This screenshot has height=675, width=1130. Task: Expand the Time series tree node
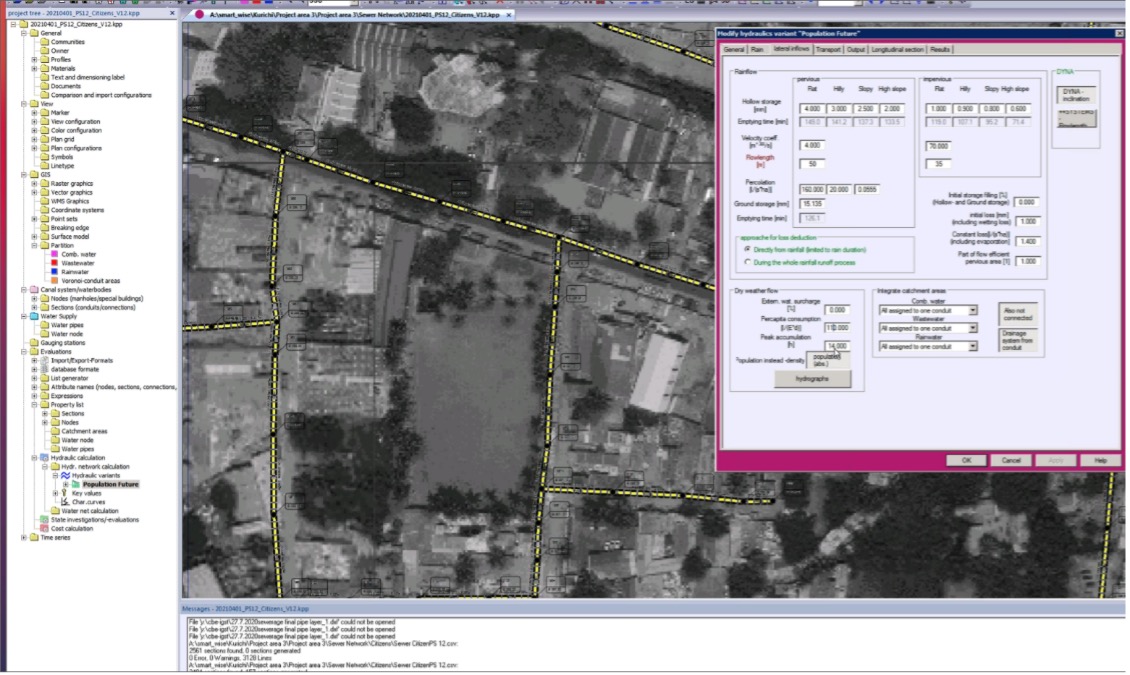(x=24, y=537)
